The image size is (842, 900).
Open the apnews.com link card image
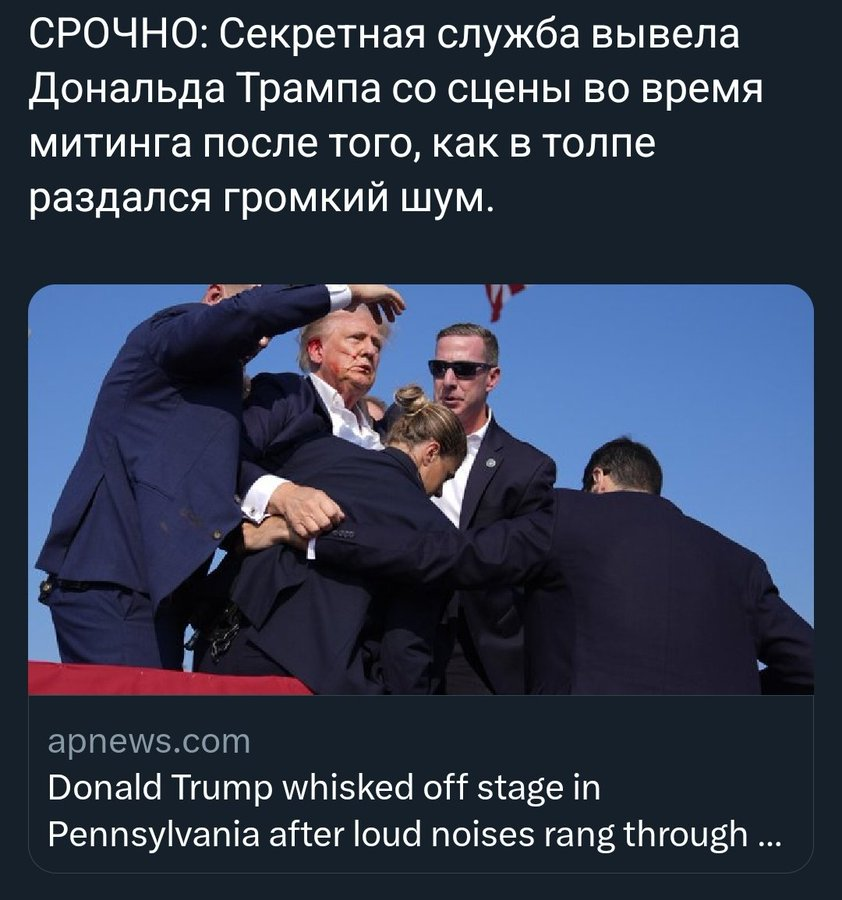tap(421, 490)
